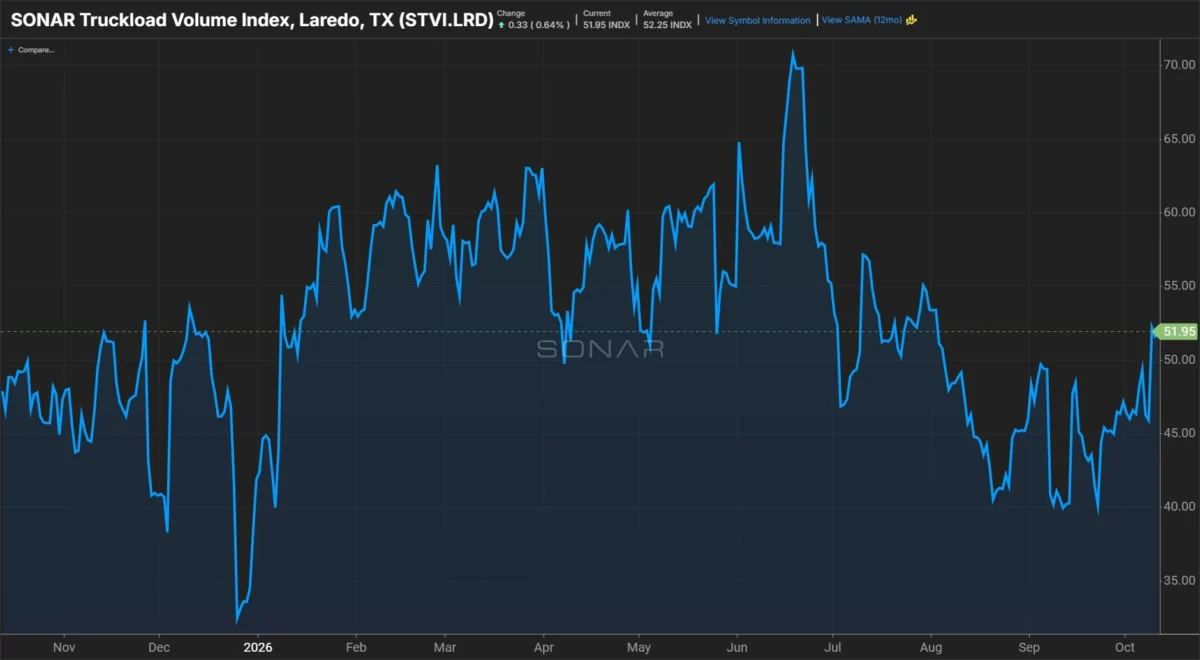Open the View Symbol Information link

pyautogui.click(x=758, y=20)
